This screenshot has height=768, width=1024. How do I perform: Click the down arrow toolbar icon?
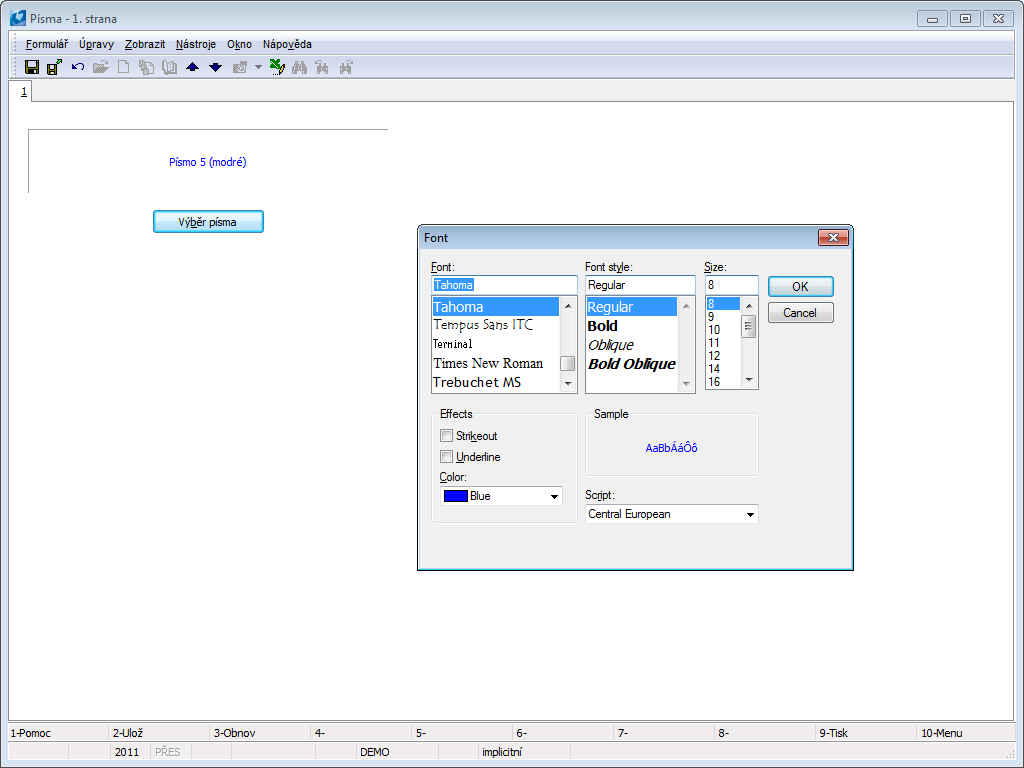pyautogui.click(x=215, y=67)
